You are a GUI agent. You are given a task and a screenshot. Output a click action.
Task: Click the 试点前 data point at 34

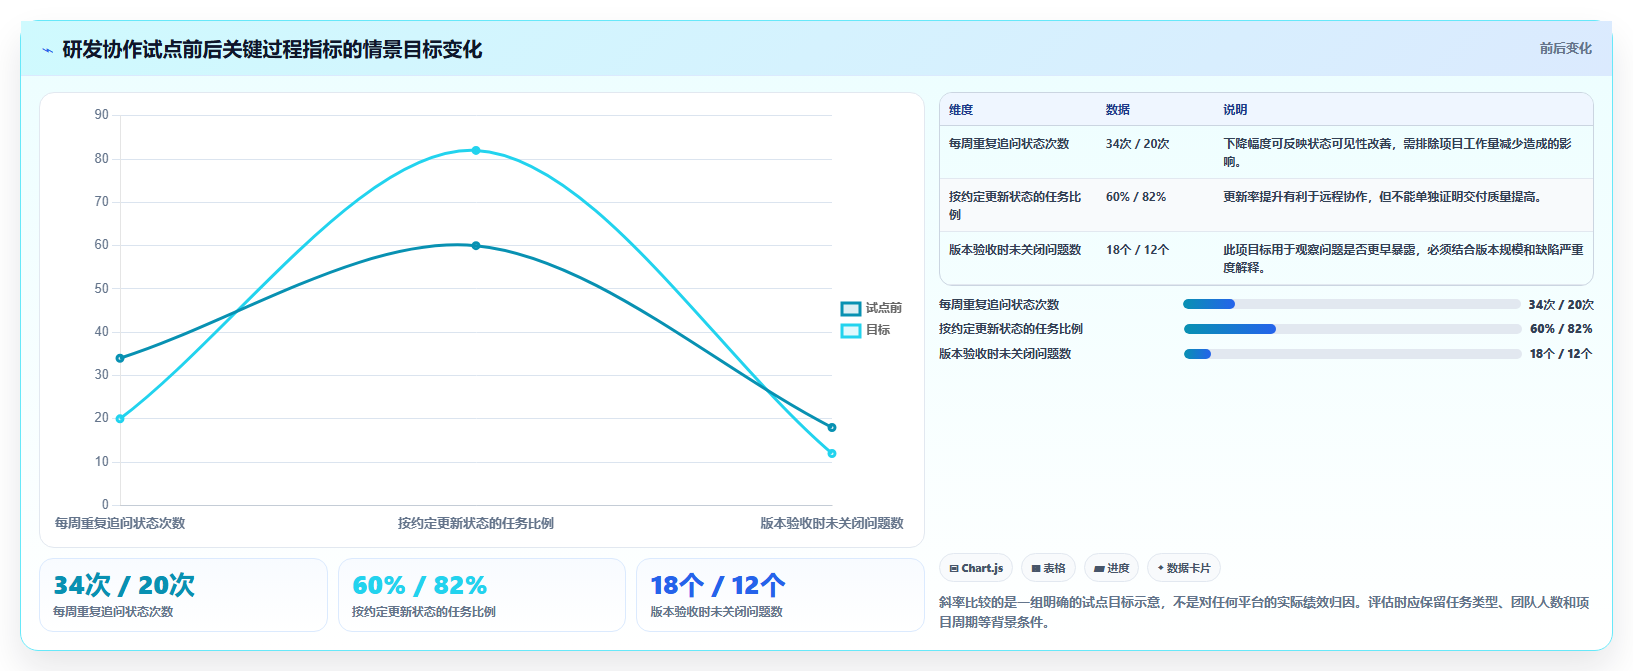pos(120,358)
